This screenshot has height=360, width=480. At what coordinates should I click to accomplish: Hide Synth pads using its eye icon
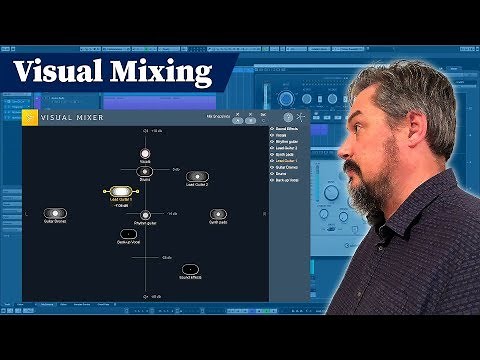pyautogui.click(x=272, y=155)
